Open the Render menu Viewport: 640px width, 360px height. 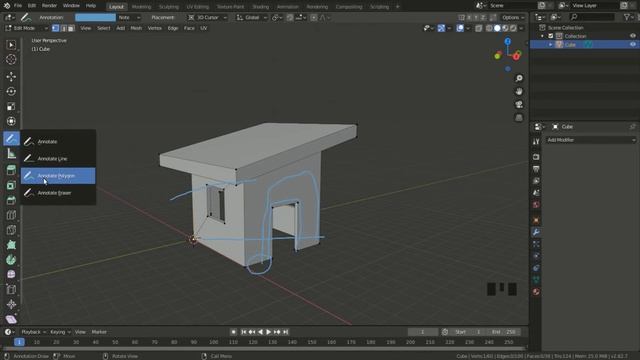tap(49, 6)
